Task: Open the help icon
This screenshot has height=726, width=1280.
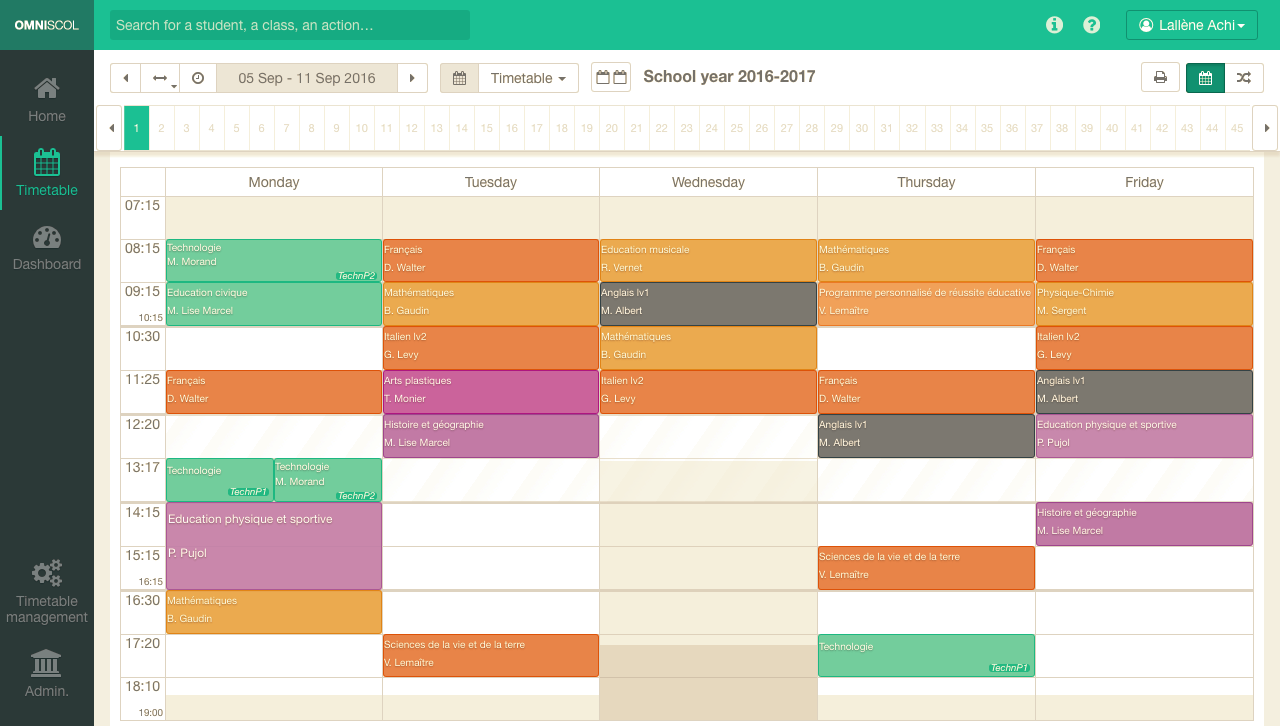Action: tap(1091, 25)
